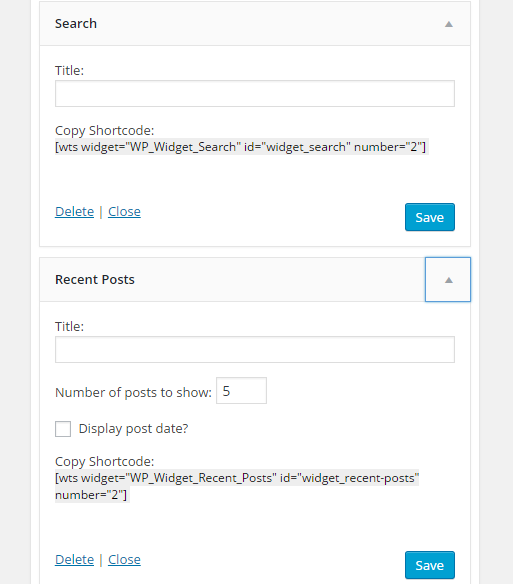The height and width of the screenshot is (584, 513).
Task: Collapse Recent Posts widget via arrow icon
Action: click(x=448, y=280)
